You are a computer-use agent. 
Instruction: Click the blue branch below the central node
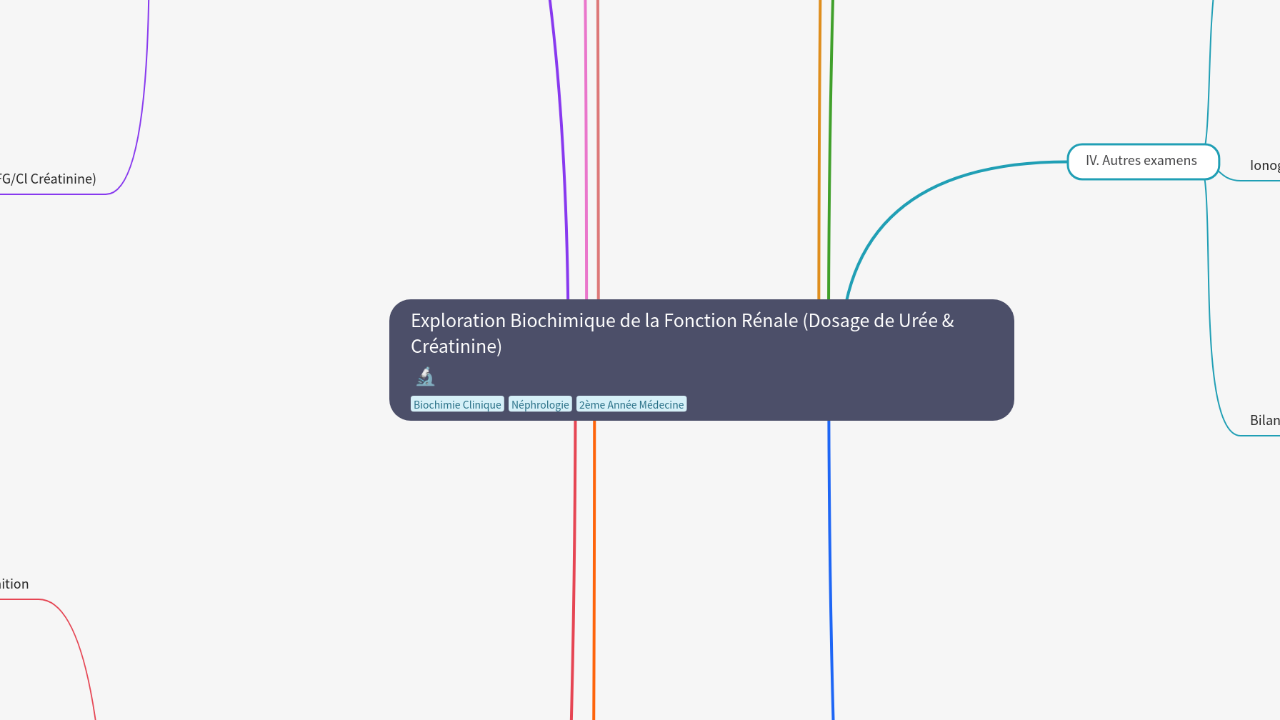pos(830,550)
